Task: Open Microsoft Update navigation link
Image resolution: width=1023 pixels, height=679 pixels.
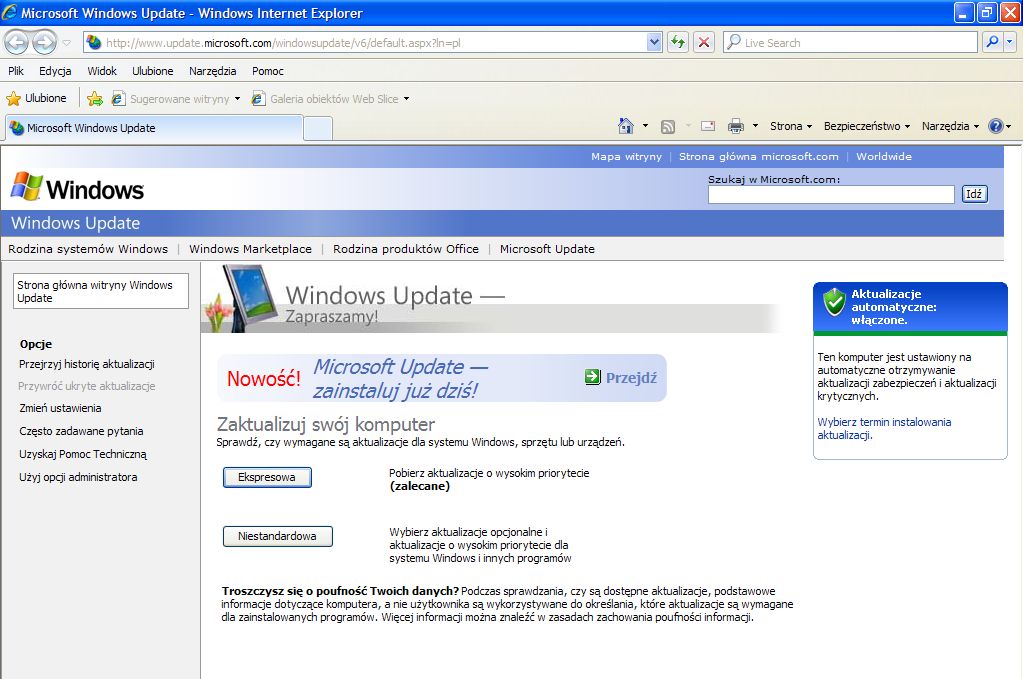Action: click(547, 249)
